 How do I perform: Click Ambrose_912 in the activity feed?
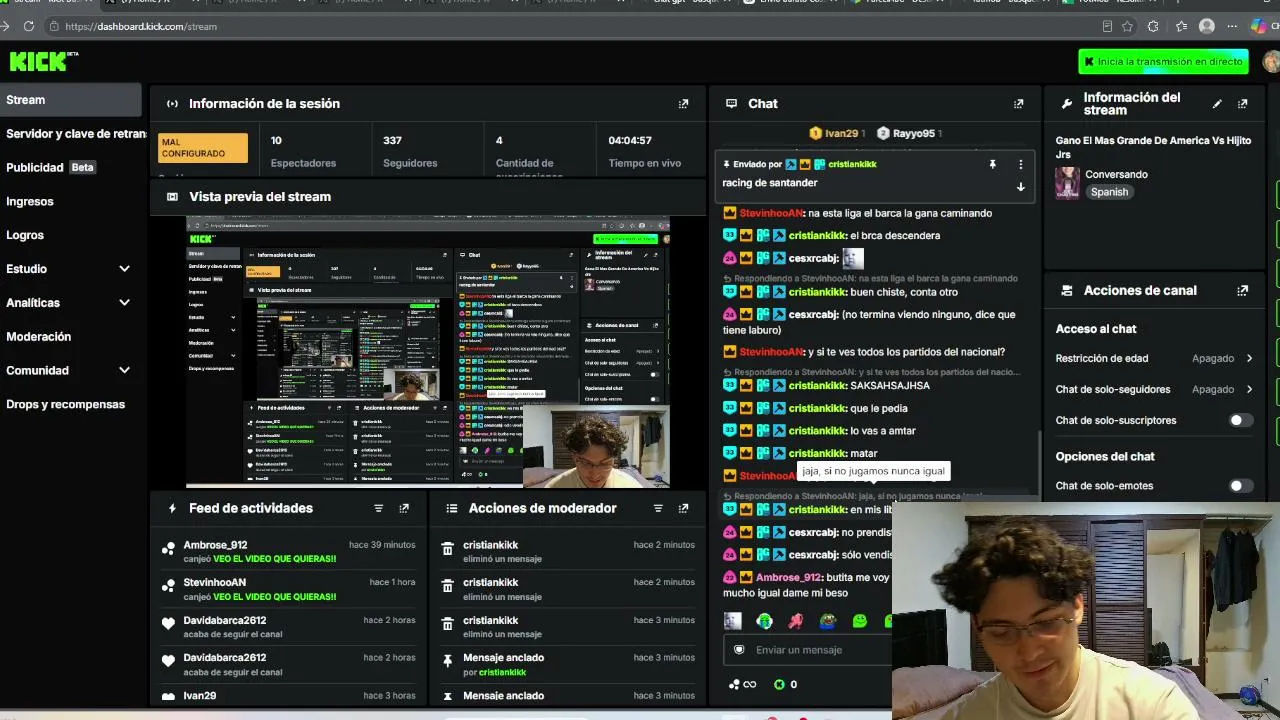[215, 545]
